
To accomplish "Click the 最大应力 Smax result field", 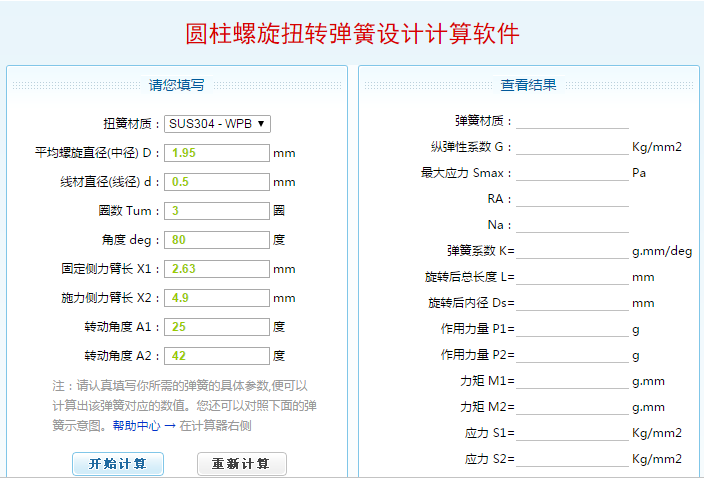I will (x=572, y=173).
